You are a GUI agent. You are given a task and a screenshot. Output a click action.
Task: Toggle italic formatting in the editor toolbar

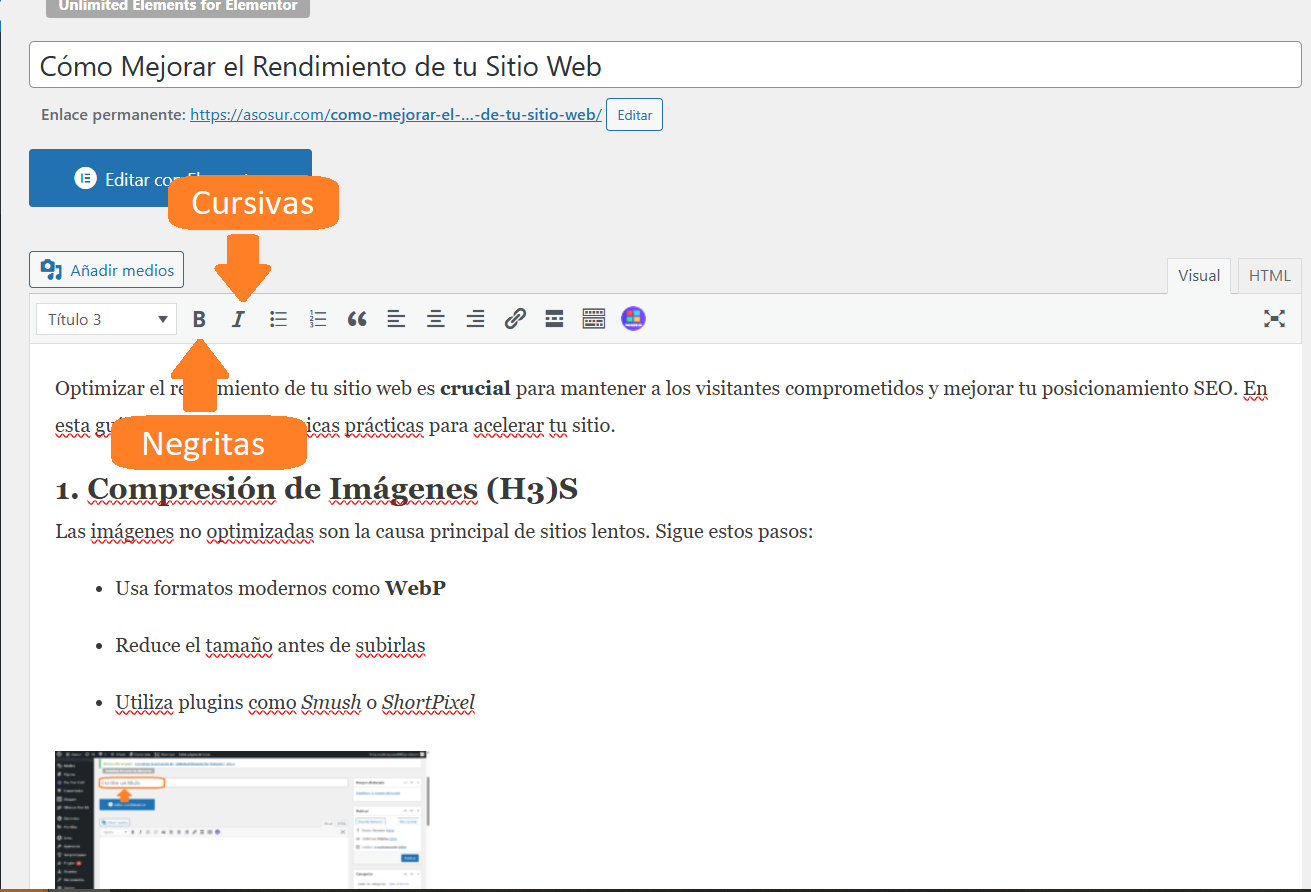(238, 319)
